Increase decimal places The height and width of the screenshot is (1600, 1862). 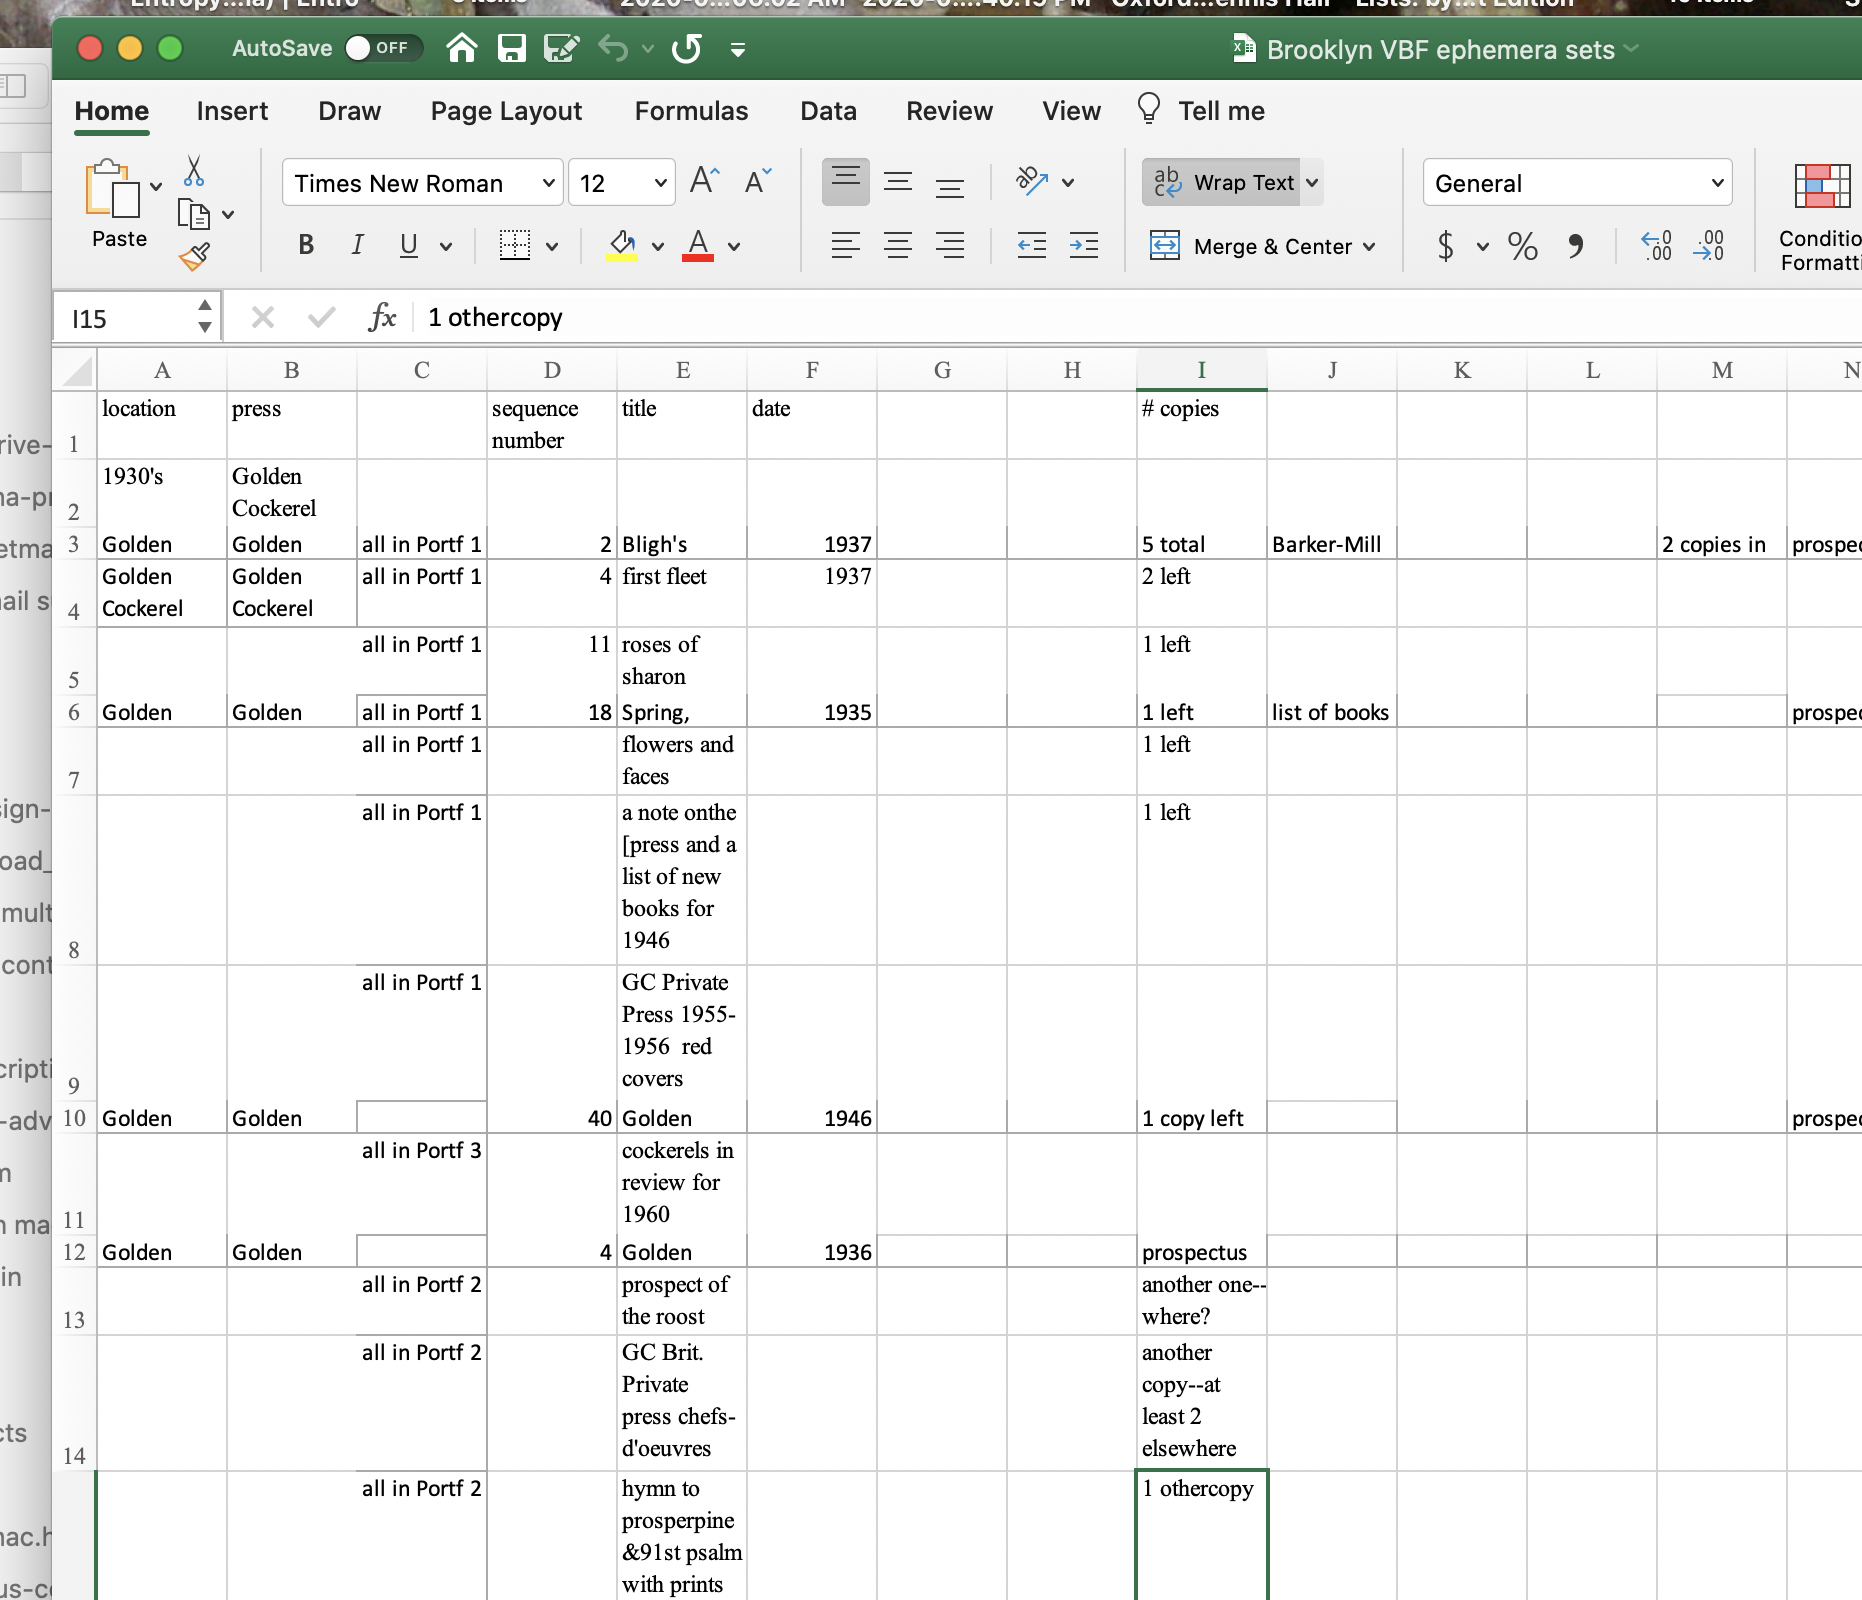point(1656,245)
